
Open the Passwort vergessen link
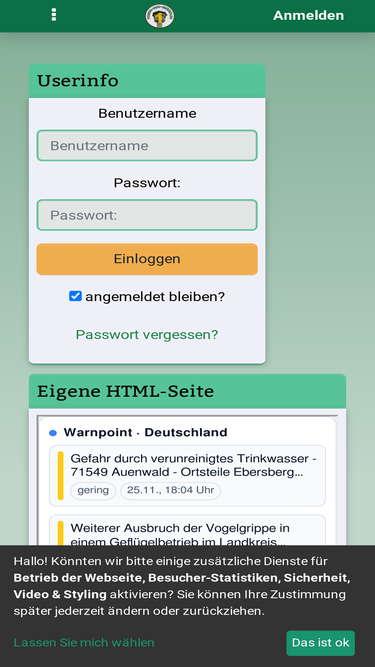pos(147,335)
